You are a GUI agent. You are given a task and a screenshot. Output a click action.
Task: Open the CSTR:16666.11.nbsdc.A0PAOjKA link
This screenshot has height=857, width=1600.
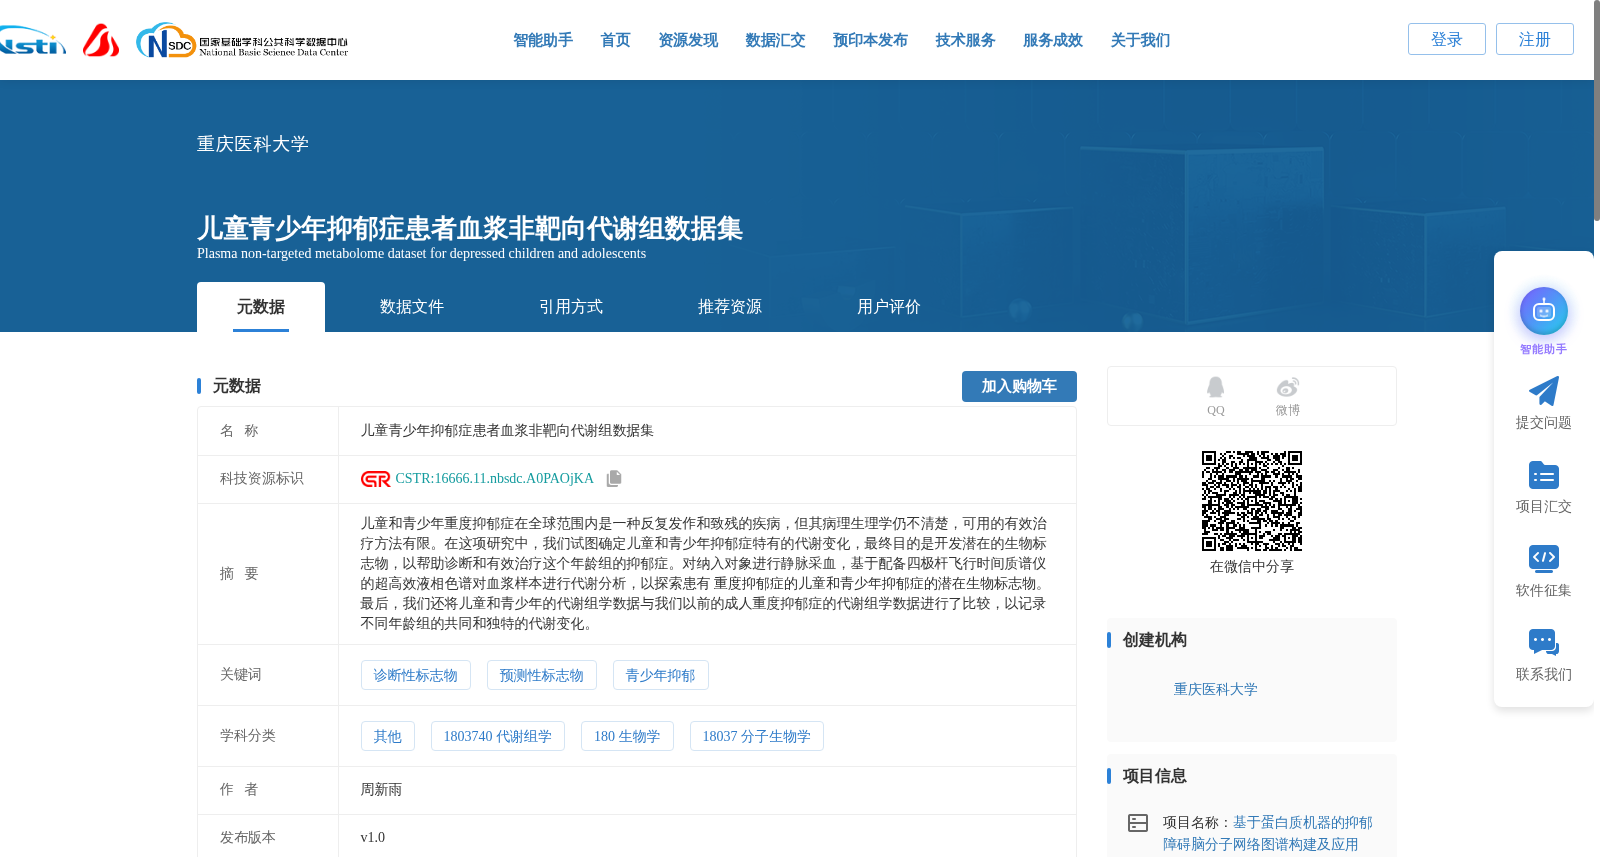(495, 479)
